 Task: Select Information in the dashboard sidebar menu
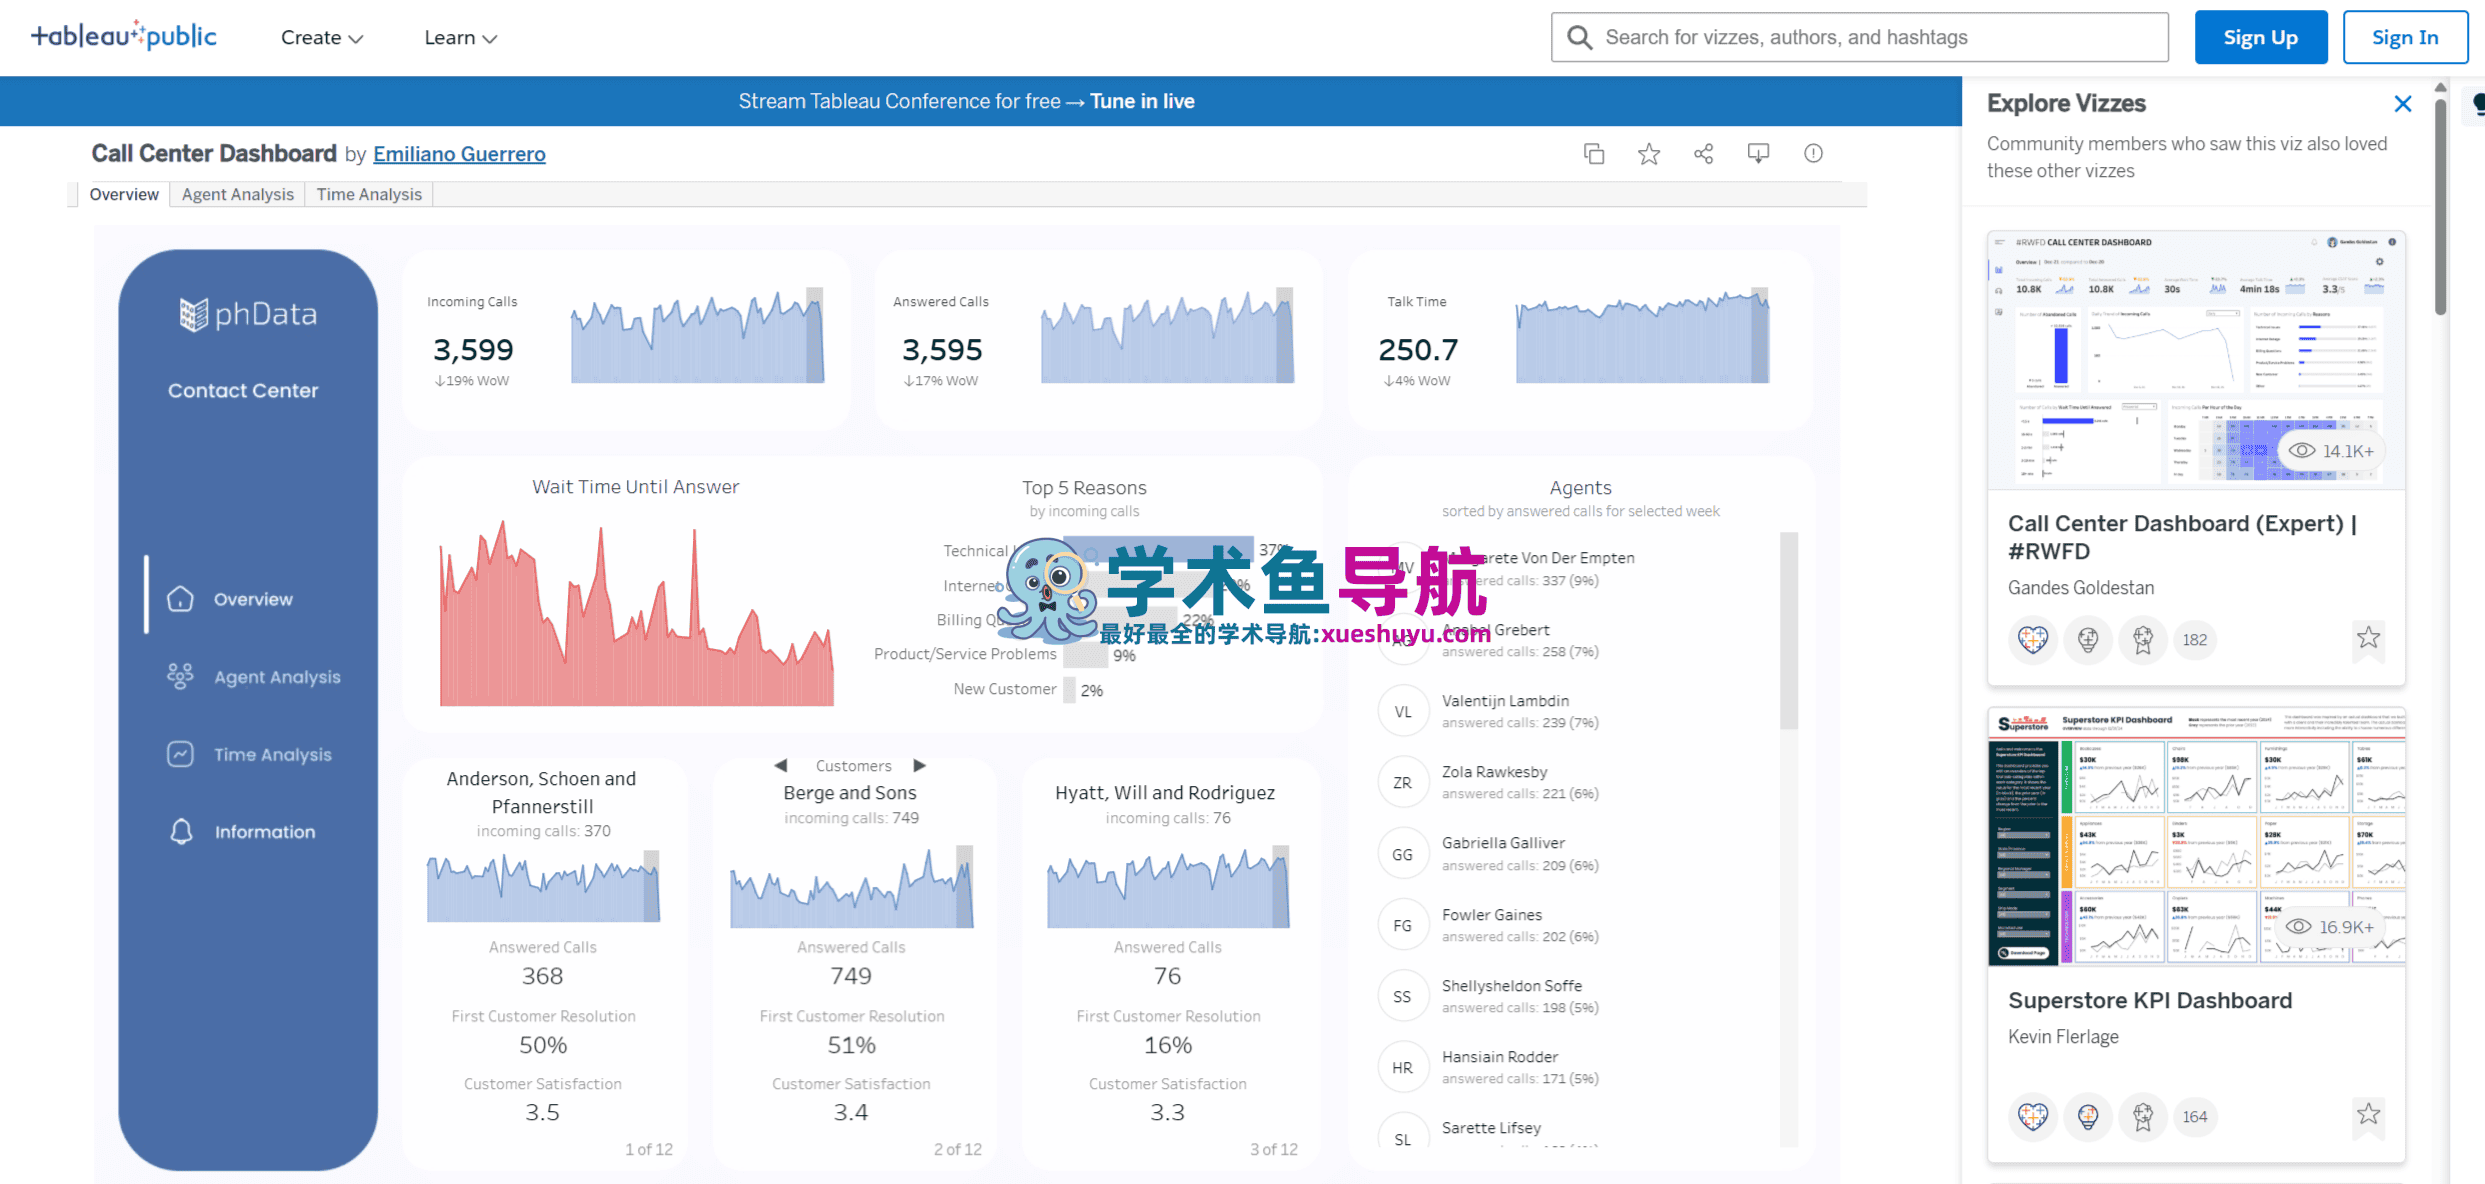coord(265,832)
